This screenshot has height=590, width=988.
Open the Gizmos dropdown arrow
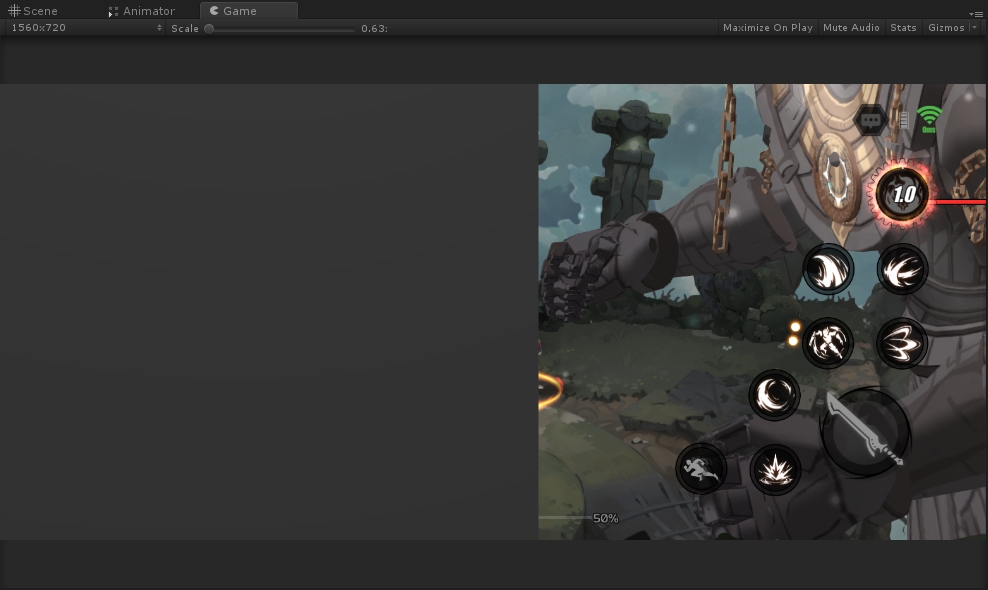pyautogui.click(x=974, y=28)
